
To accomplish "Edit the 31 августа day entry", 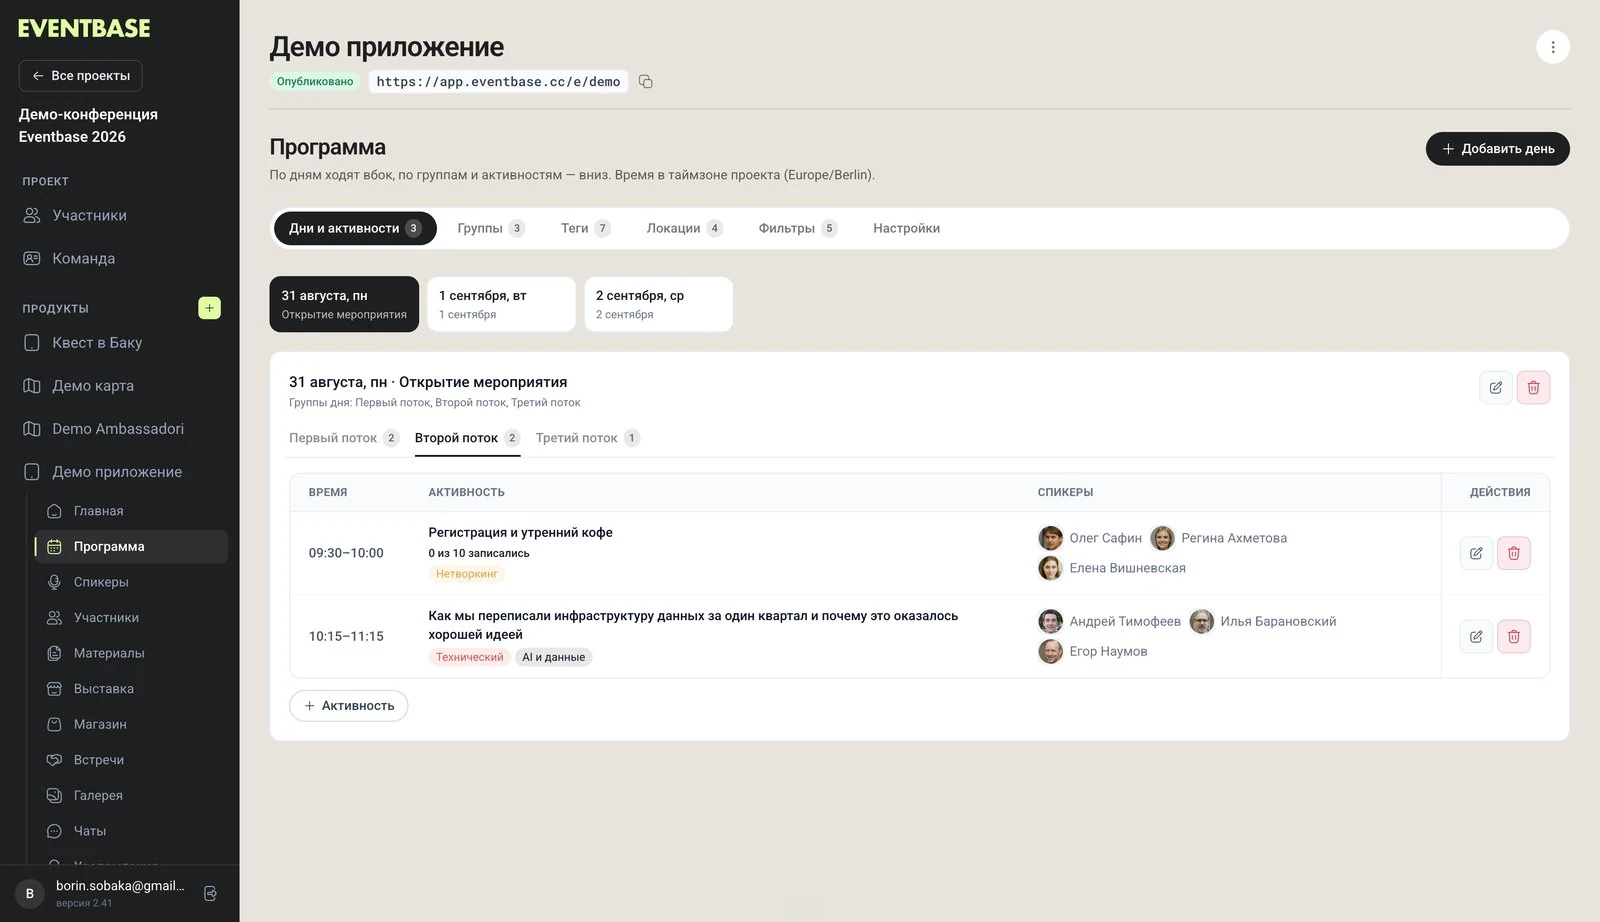I will point(1495,388).
